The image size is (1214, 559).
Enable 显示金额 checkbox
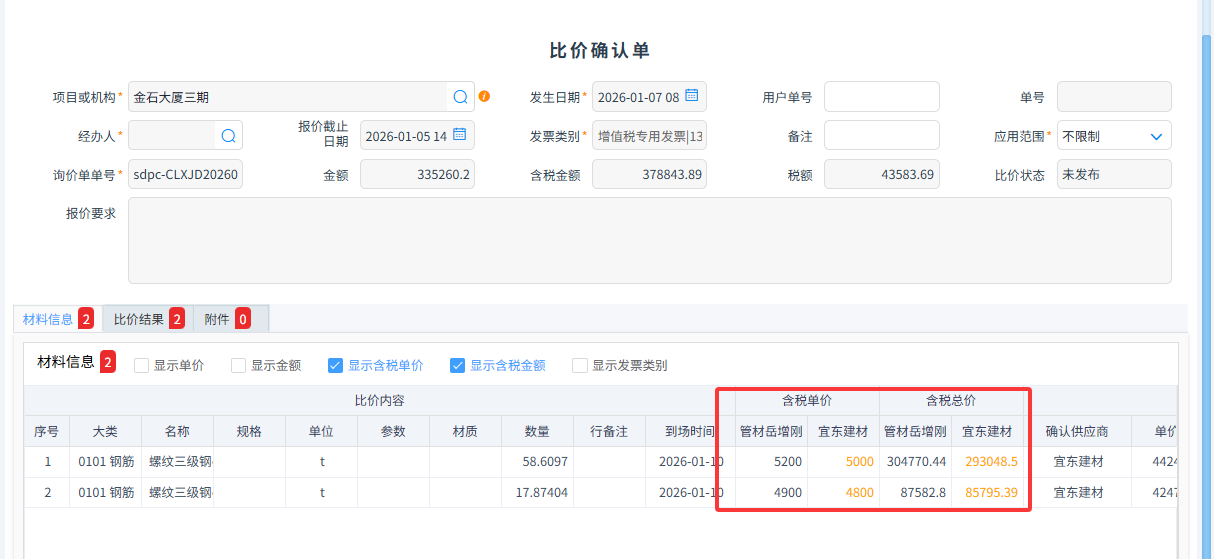(x=238, y=366)
